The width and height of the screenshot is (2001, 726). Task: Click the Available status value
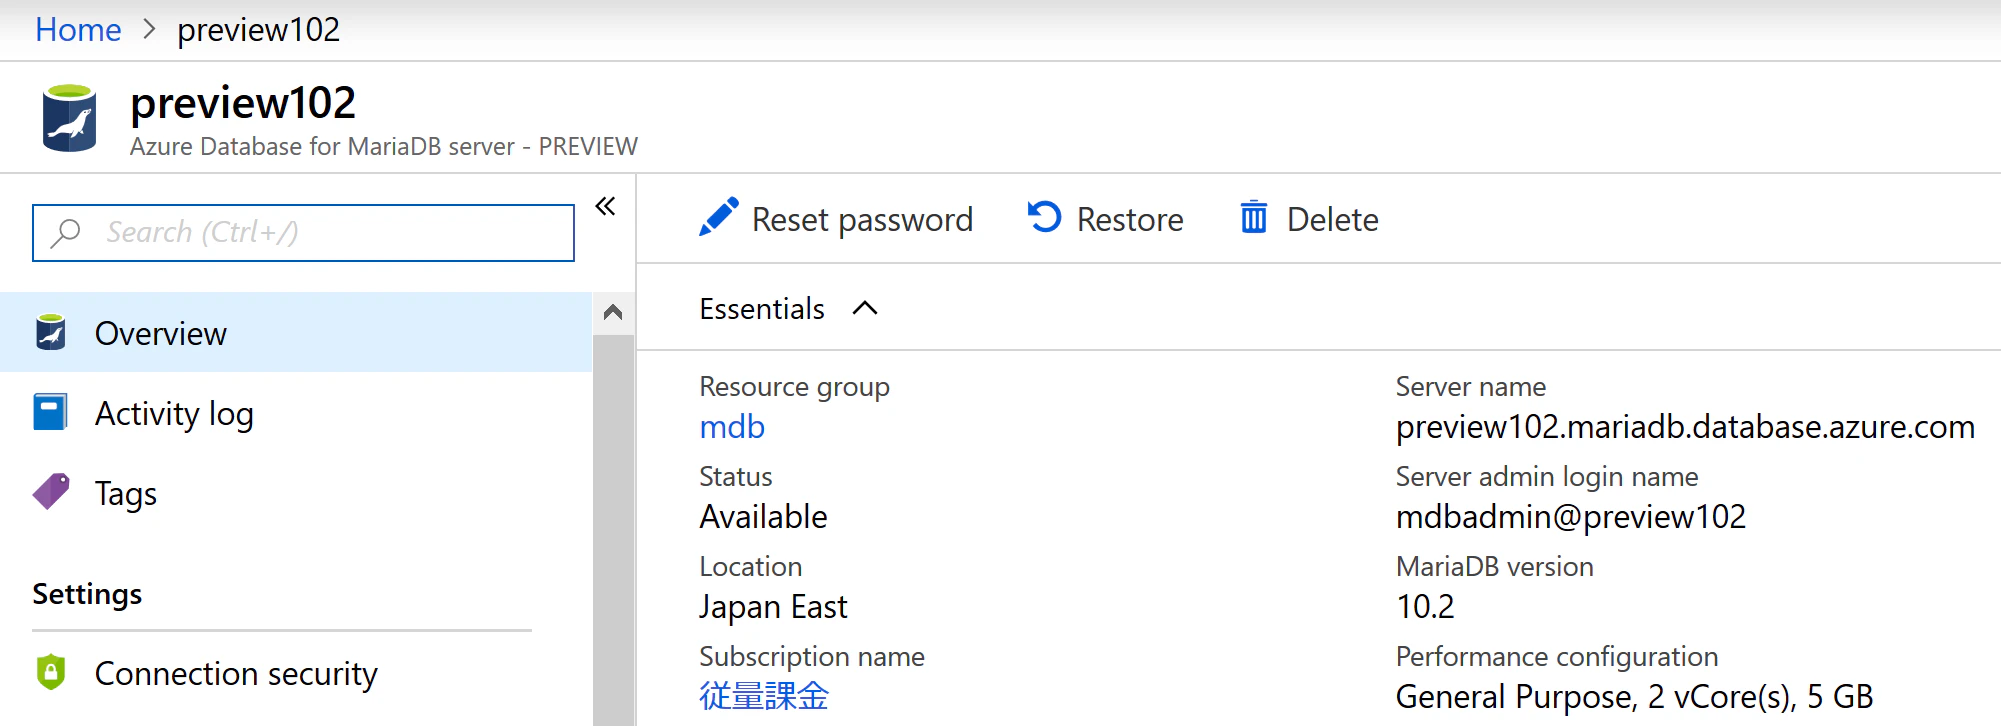[x=763, y=517]
